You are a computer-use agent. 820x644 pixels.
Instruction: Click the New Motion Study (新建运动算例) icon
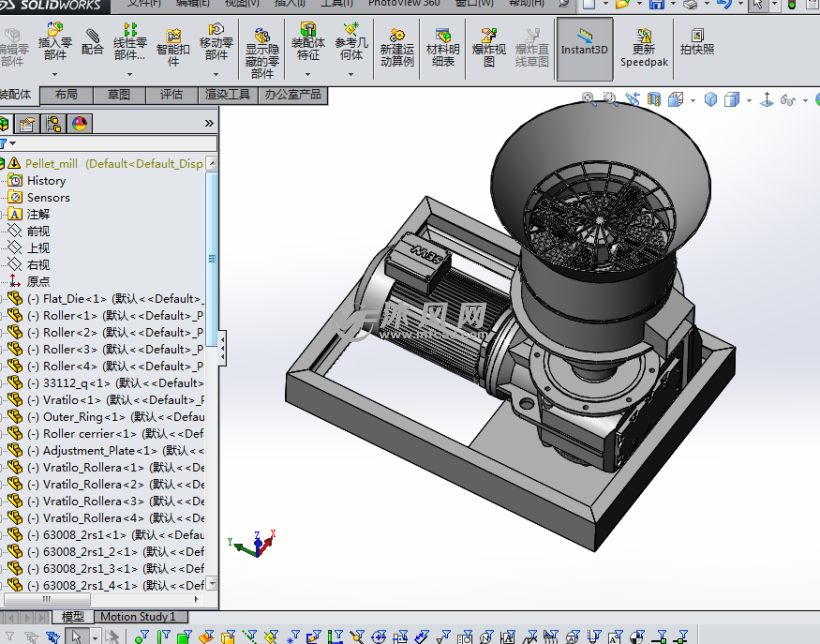pyautogui.click(x=397, y=46)
